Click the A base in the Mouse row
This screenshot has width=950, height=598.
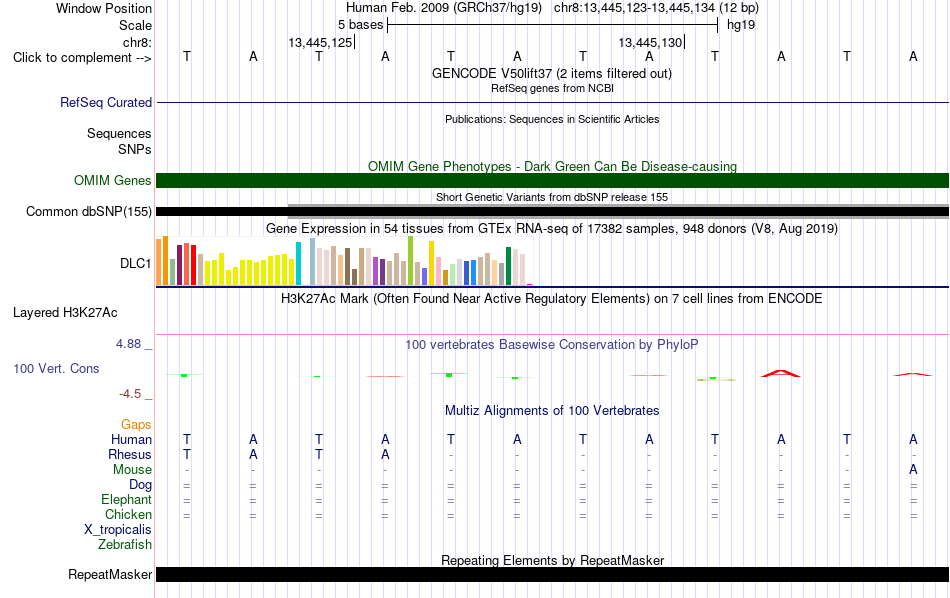[913, 470]
